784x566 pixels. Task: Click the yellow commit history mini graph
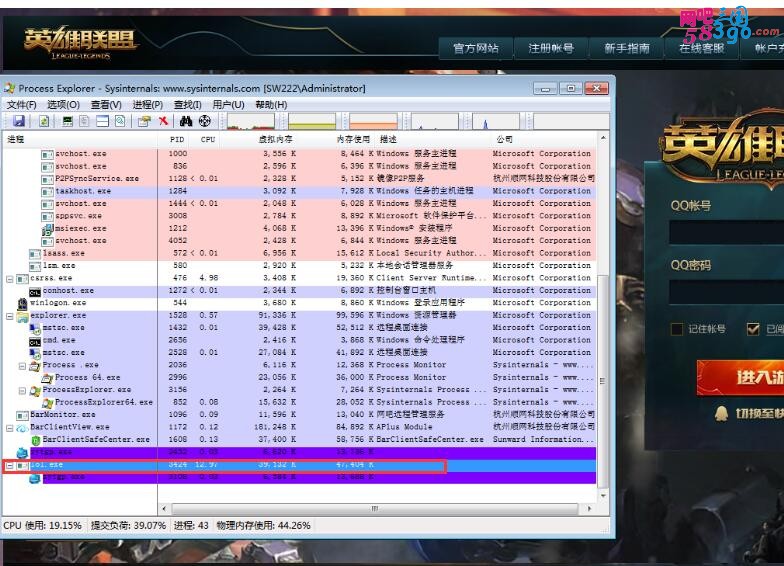click(x=312, y=122)
